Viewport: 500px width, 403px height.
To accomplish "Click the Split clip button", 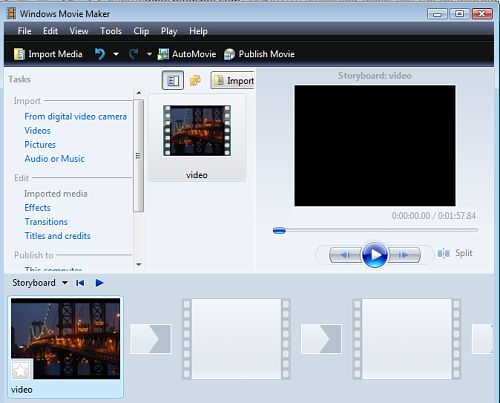I will (455, 253).
